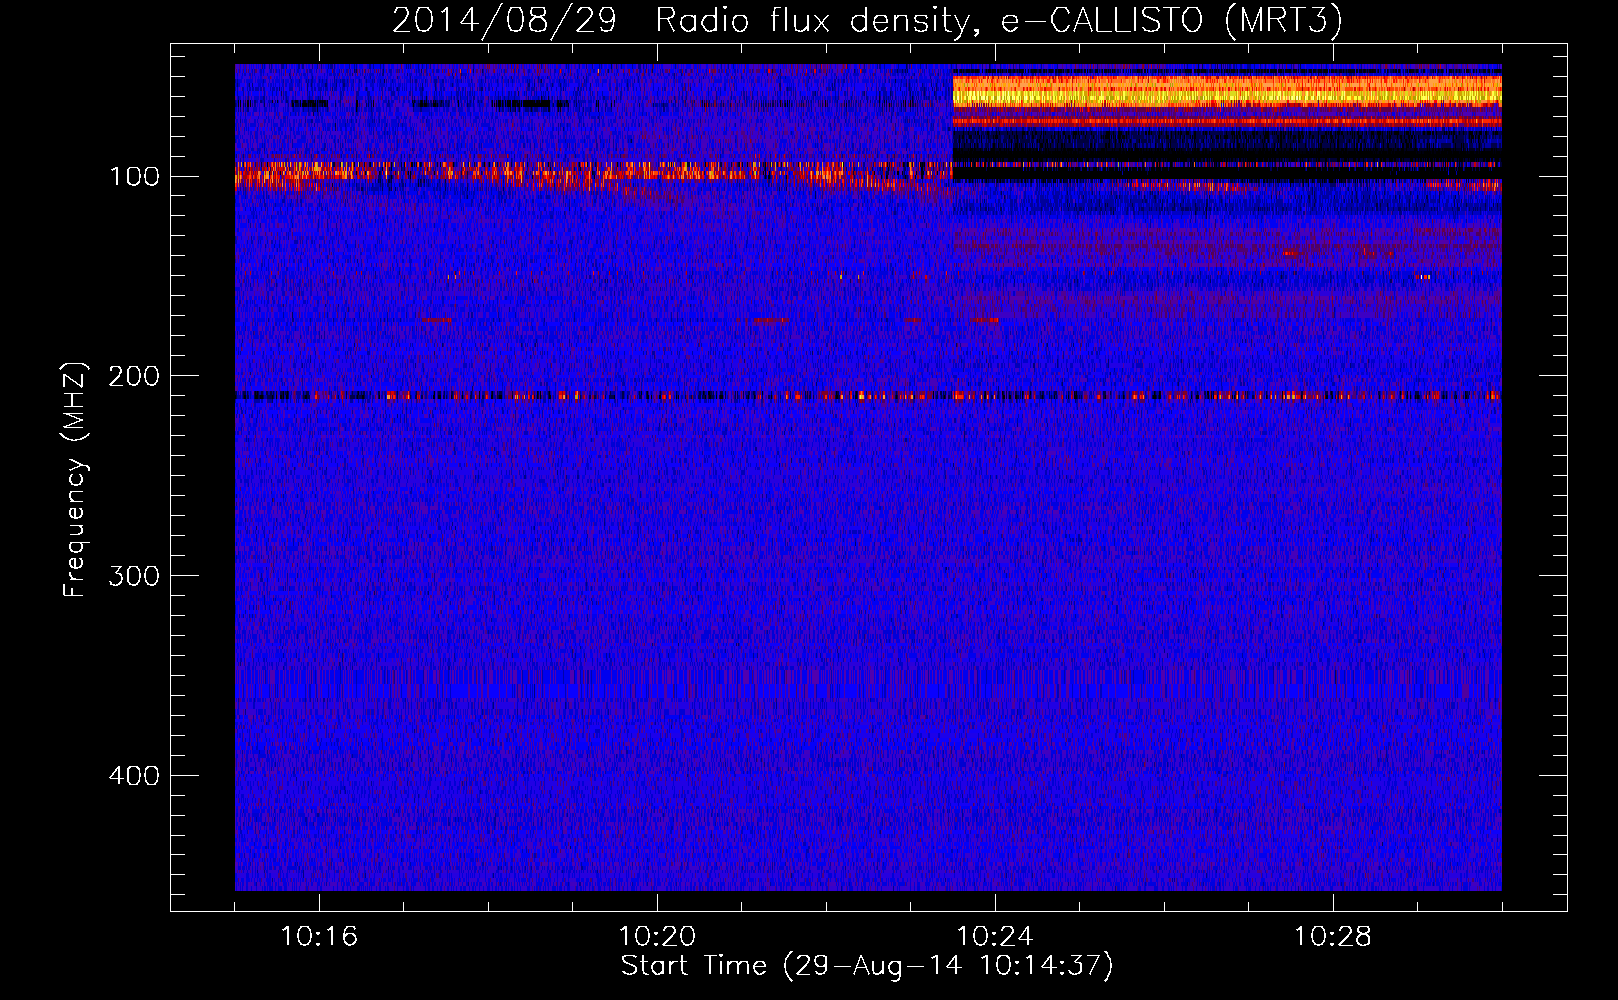This screenshot has height=1000, width=1618.
Task: Click the red interference line near 210 MHz
Action: 868,396
